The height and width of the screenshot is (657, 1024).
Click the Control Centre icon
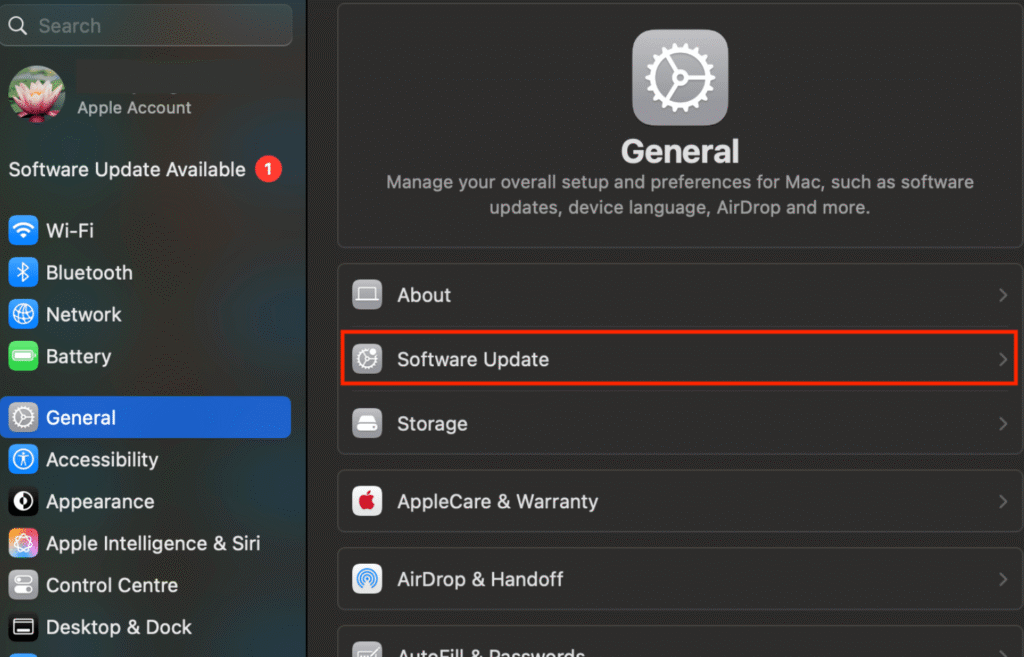(x=23, y=585)
